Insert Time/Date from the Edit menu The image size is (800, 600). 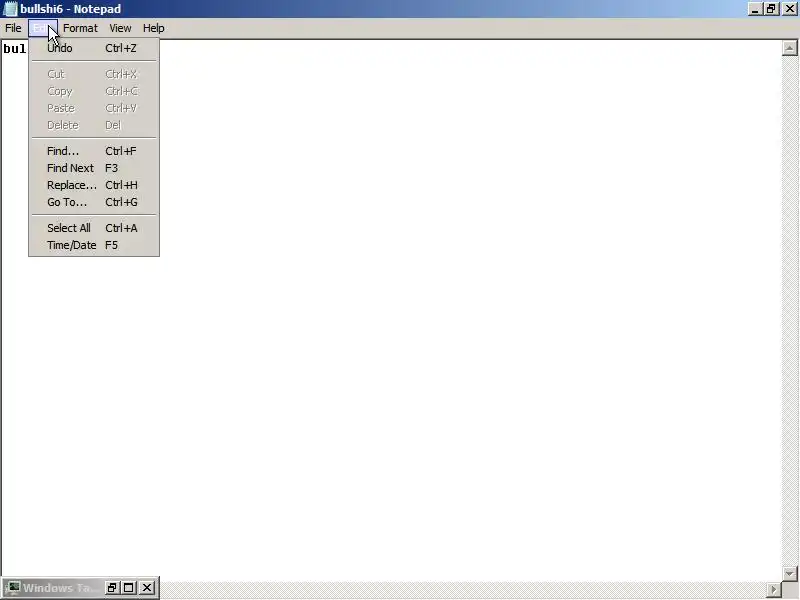[x=94, y=245]
